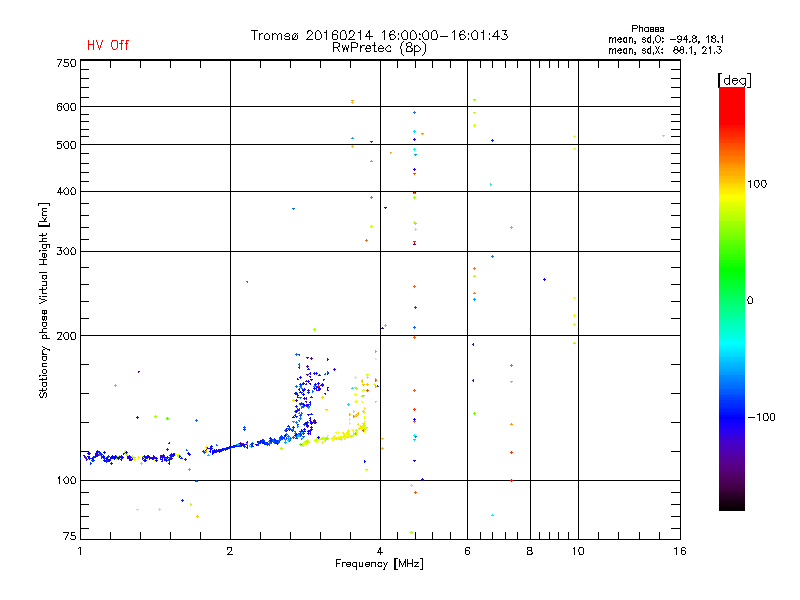Click the colorbar '0' tick label

pos(750,300)
